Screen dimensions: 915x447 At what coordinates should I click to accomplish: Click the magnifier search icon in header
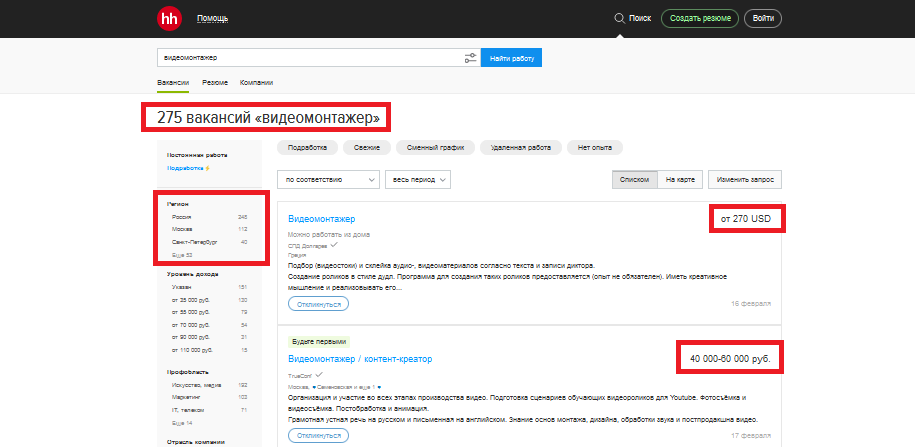point(620,18)
